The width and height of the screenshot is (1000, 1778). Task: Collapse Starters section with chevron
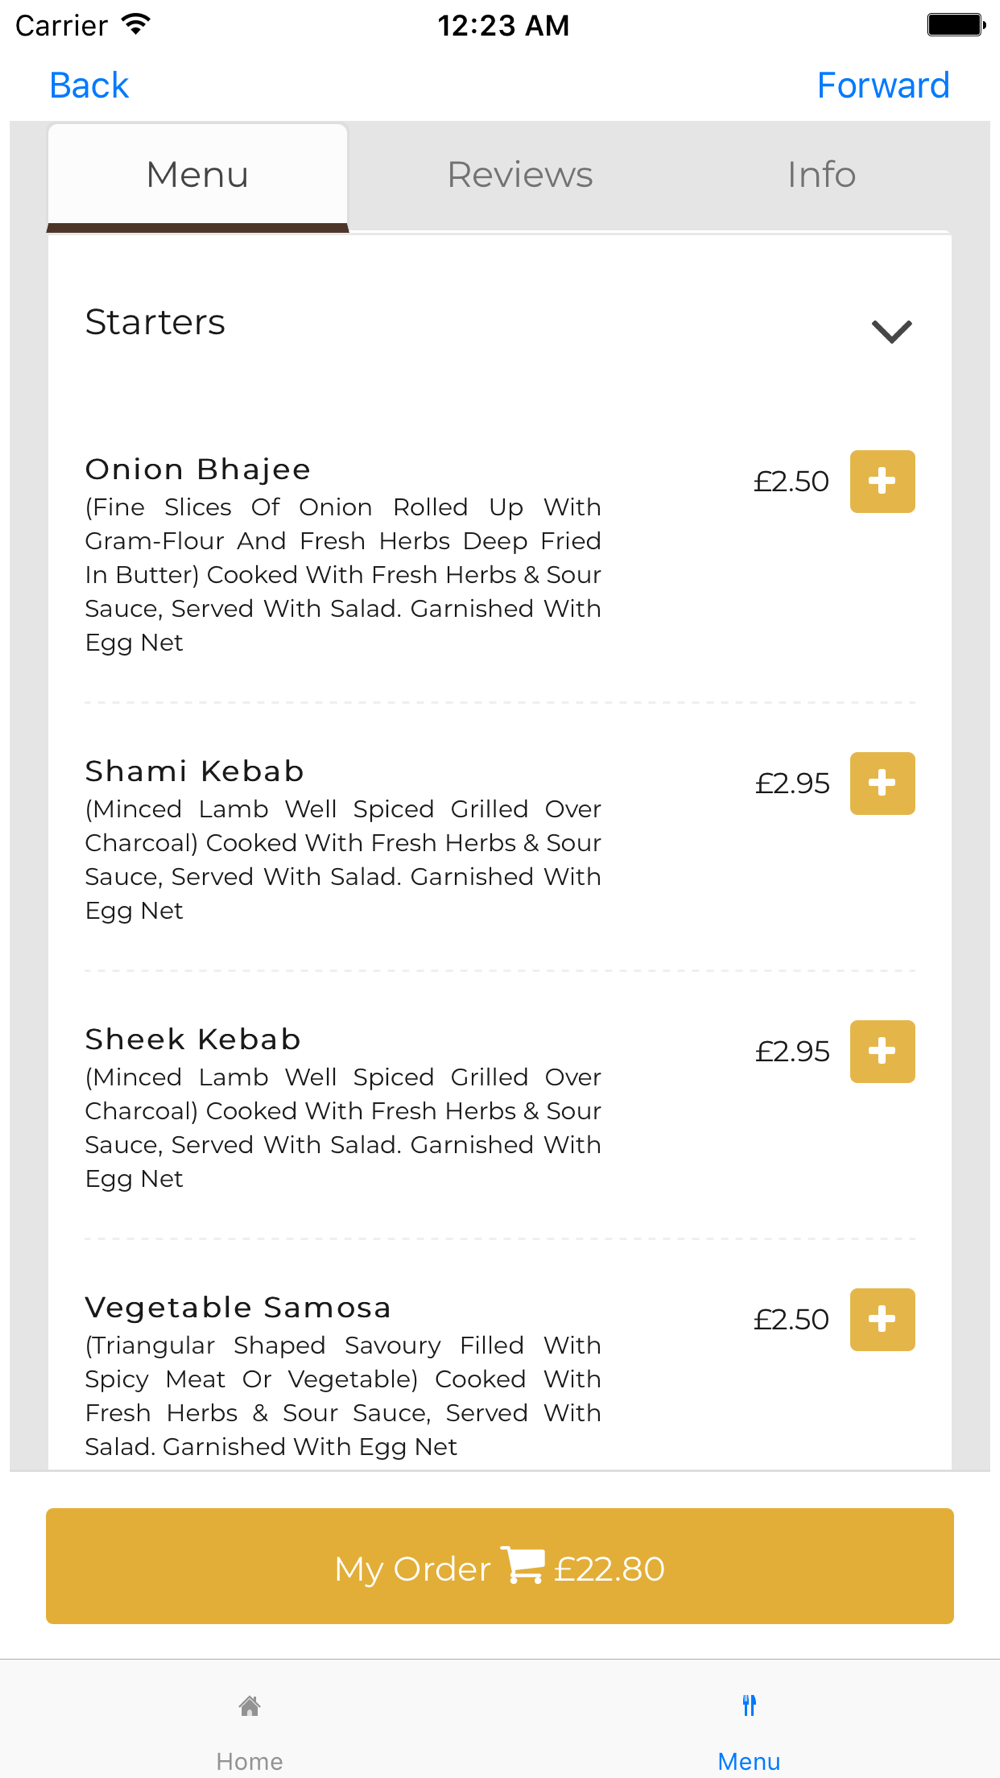(x=891, y=331)
